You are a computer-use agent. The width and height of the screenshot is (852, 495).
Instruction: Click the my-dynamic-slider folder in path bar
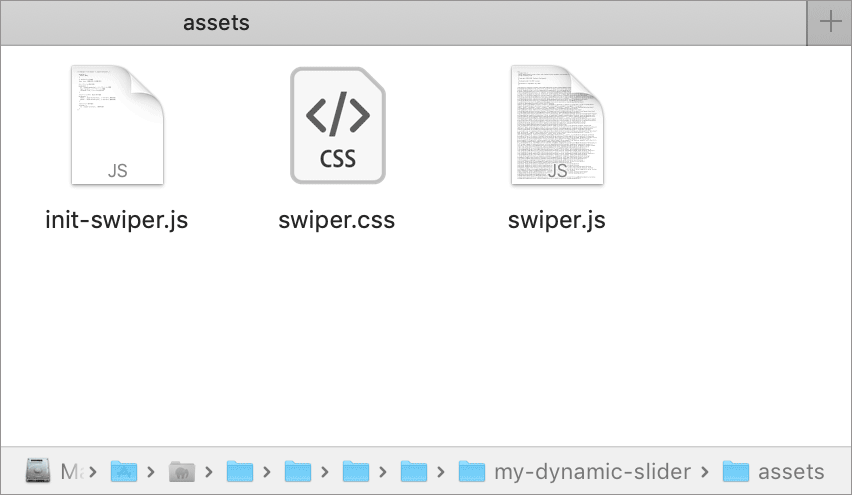[592, 471]
